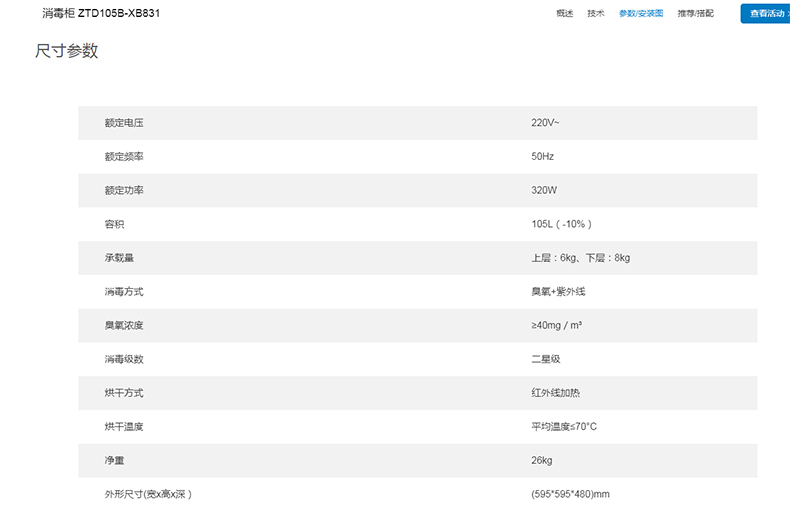This screenshot has height=530, width=790.
Task: Select the value (595*595*480)mm
Action: pos(570,494)
